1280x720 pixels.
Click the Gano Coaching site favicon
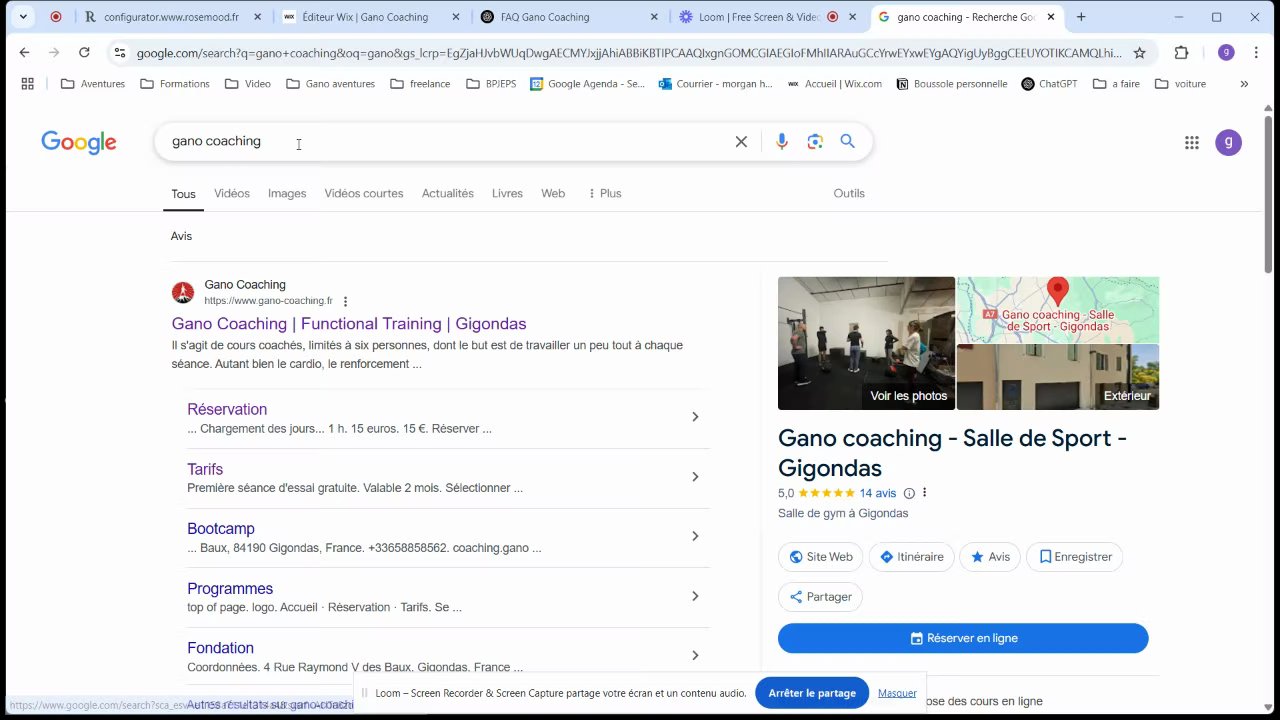click(x=183, y=293)
